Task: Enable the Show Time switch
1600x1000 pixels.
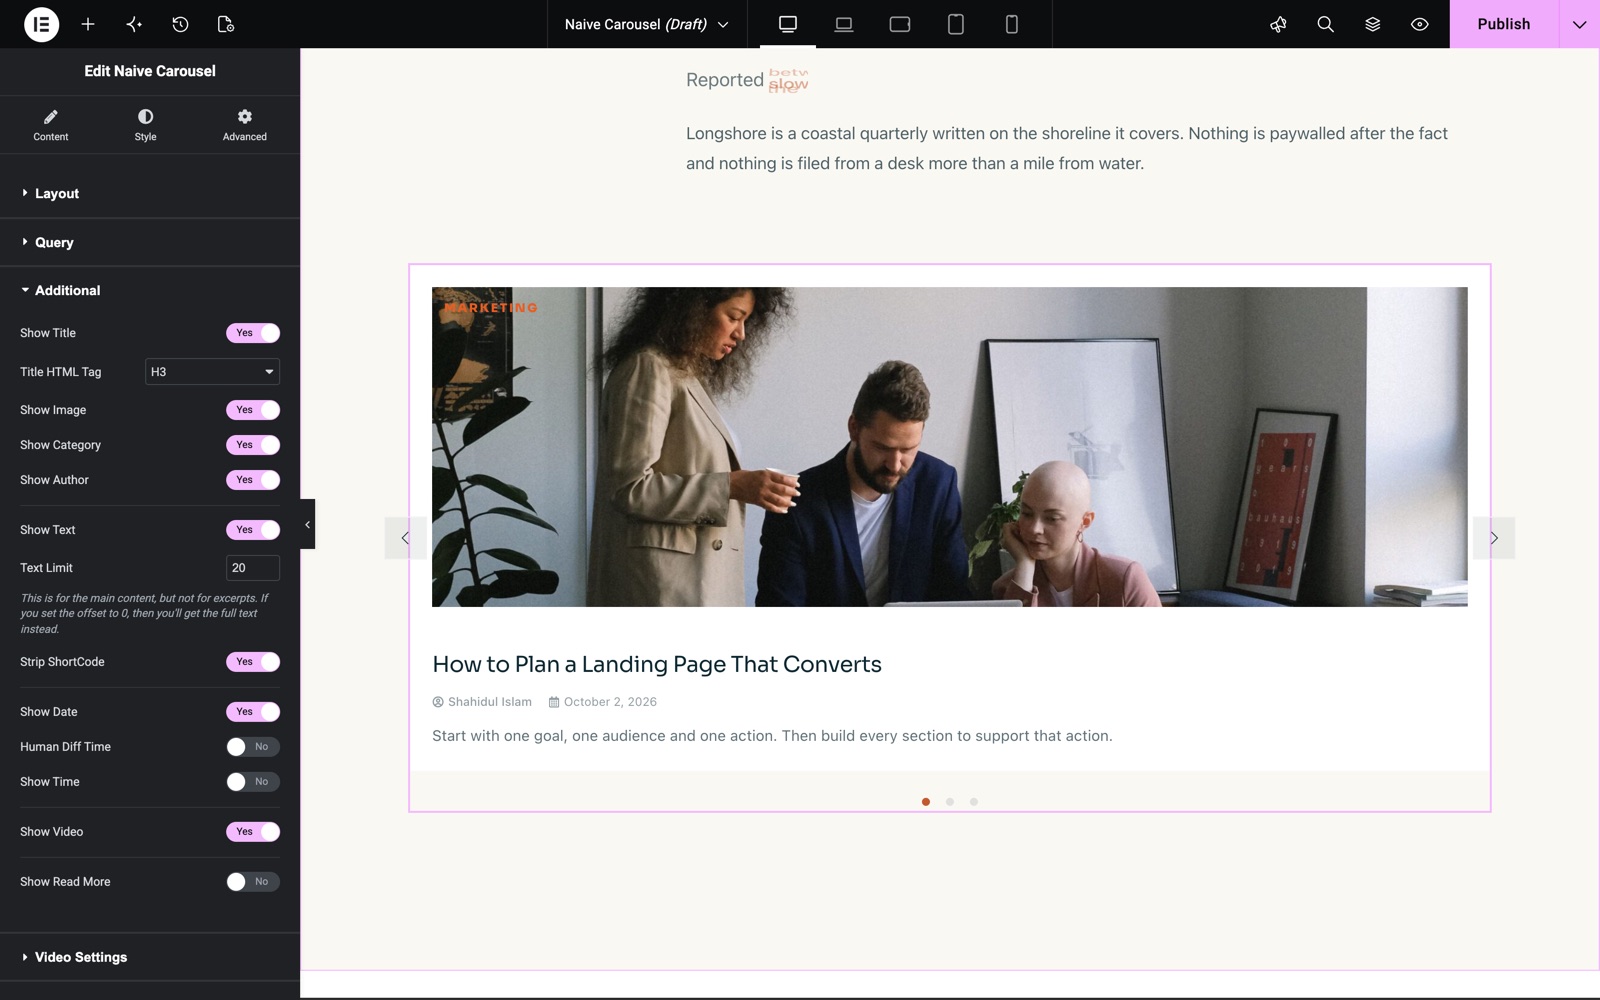Action: tap(253, 782)
